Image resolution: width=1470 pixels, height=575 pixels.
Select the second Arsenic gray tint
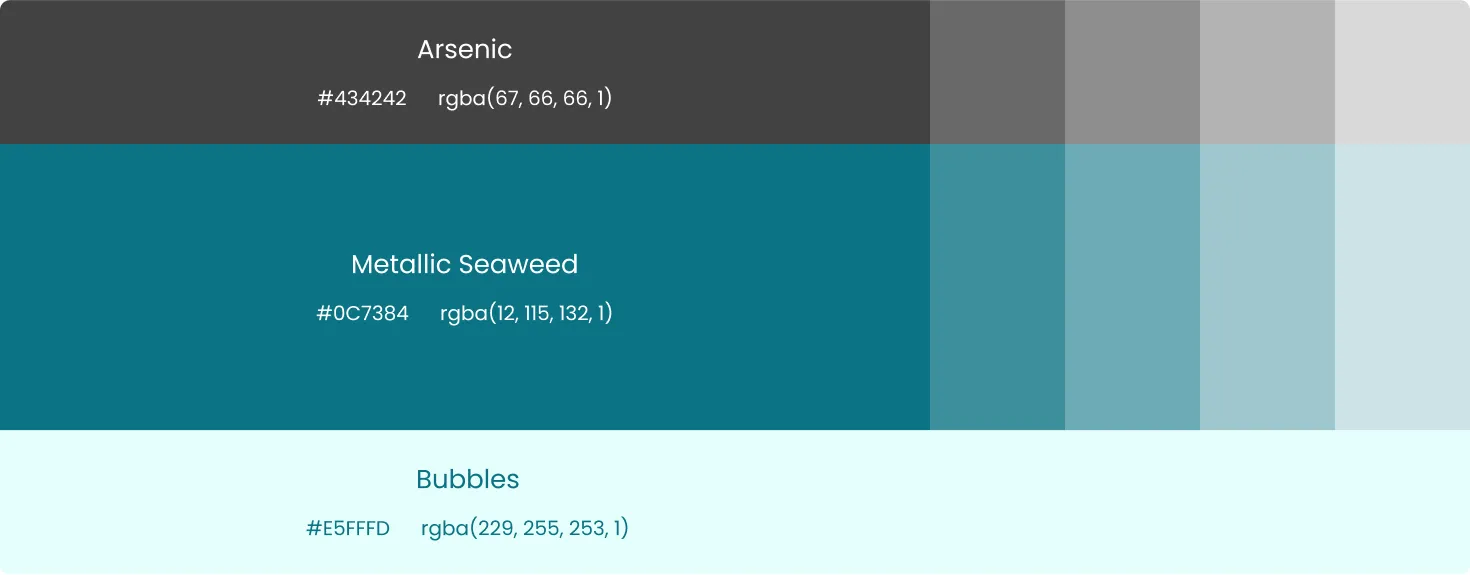point(1132,72)
